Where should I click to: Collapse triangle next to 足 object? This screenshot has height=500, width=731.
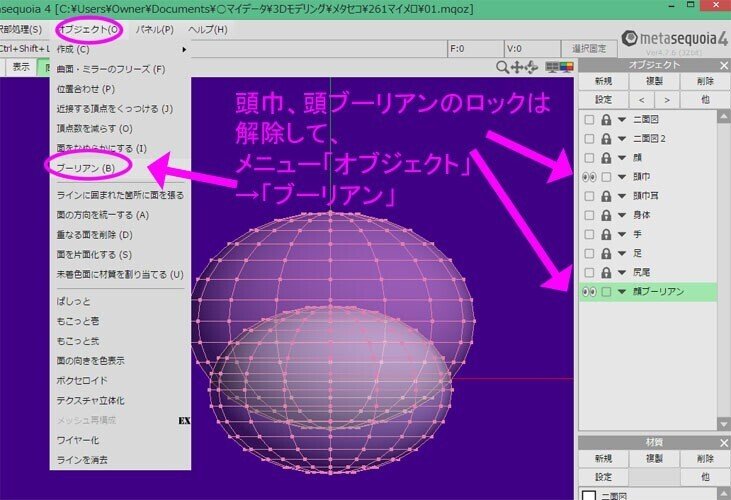click(x=621, y=253)
